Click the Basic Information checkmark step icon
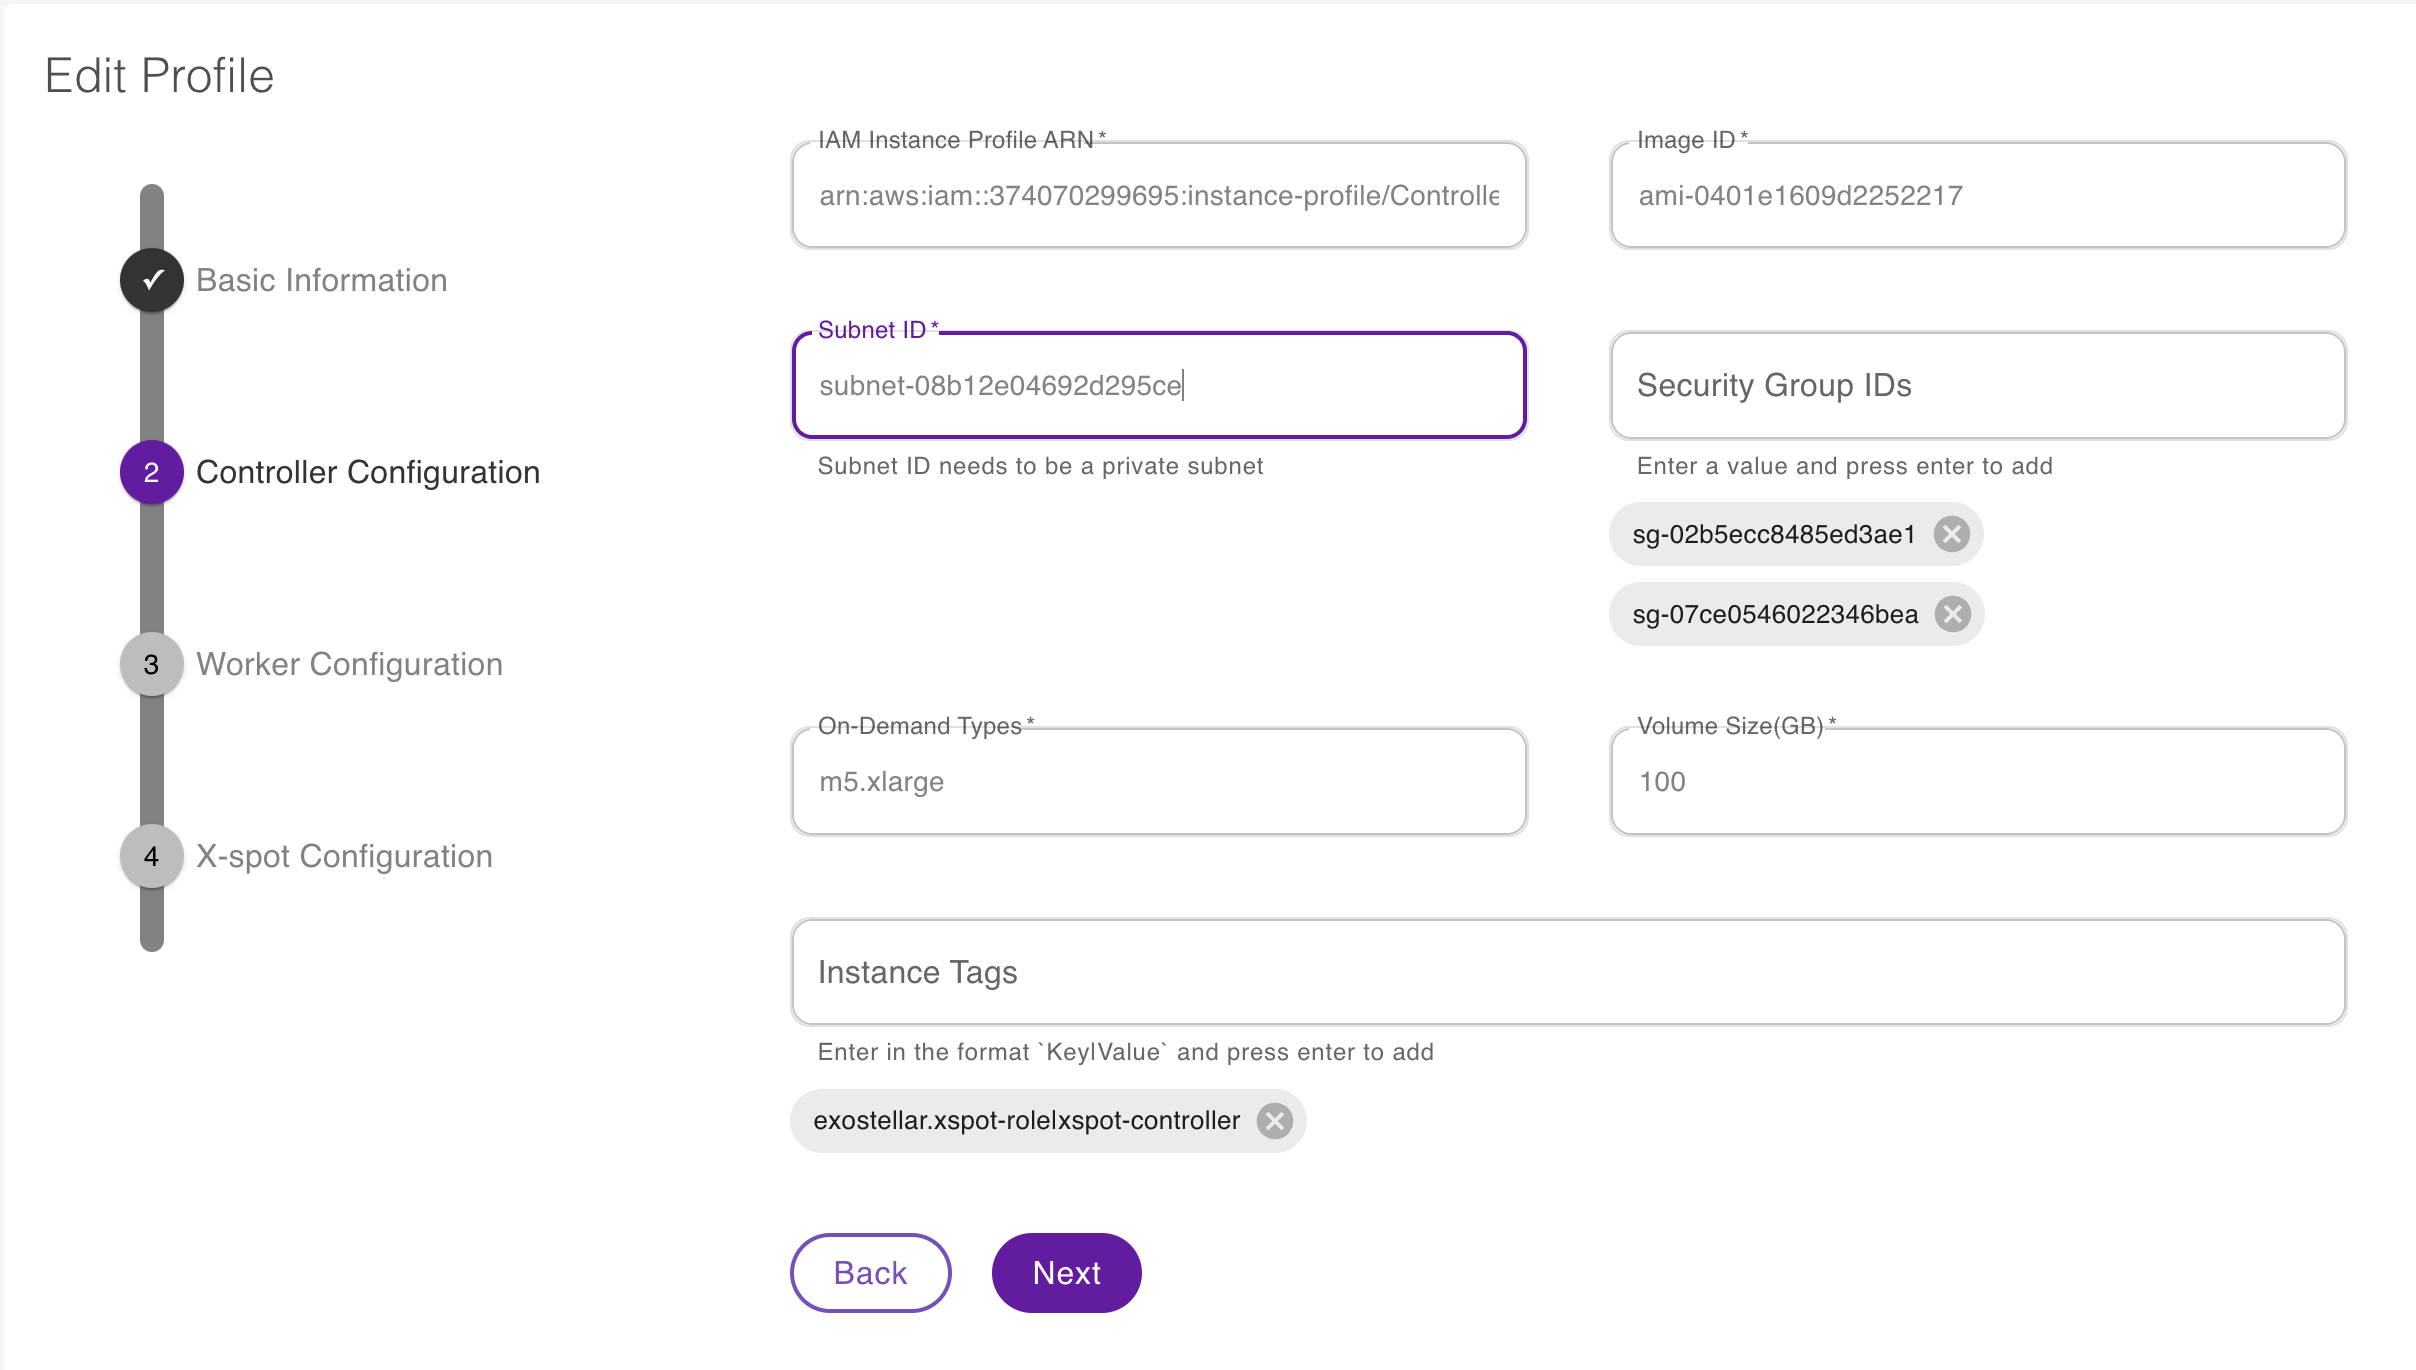 click(x=152, y=280)
